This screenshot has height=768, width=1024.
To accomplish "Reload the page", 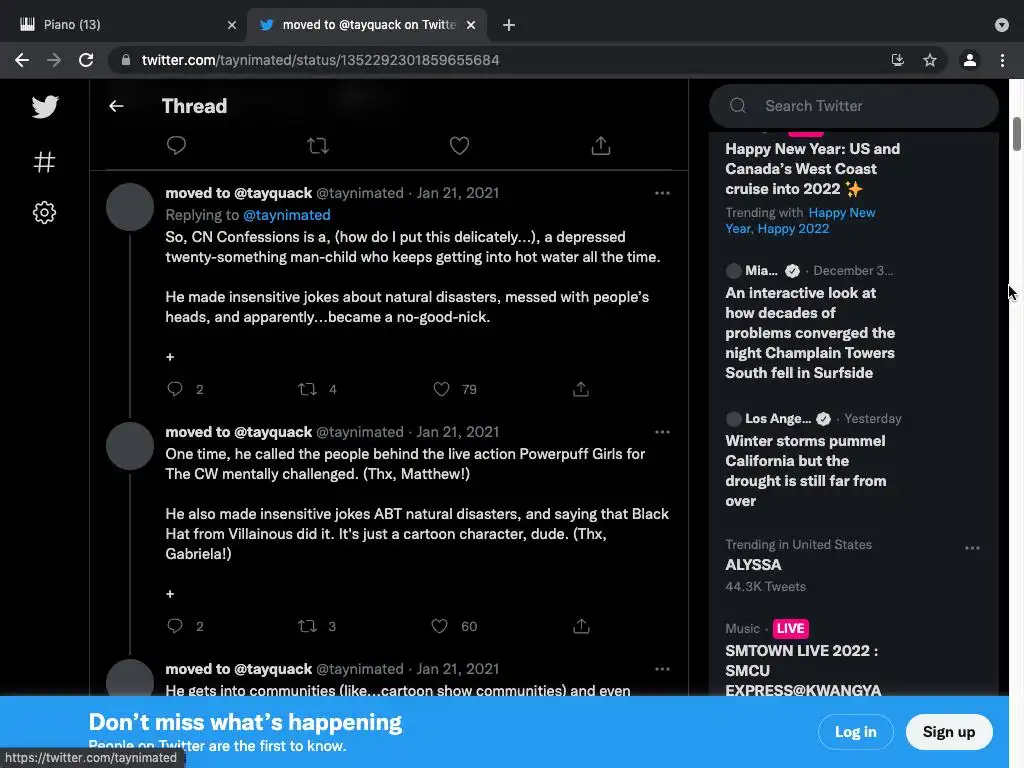I will 86,60.
